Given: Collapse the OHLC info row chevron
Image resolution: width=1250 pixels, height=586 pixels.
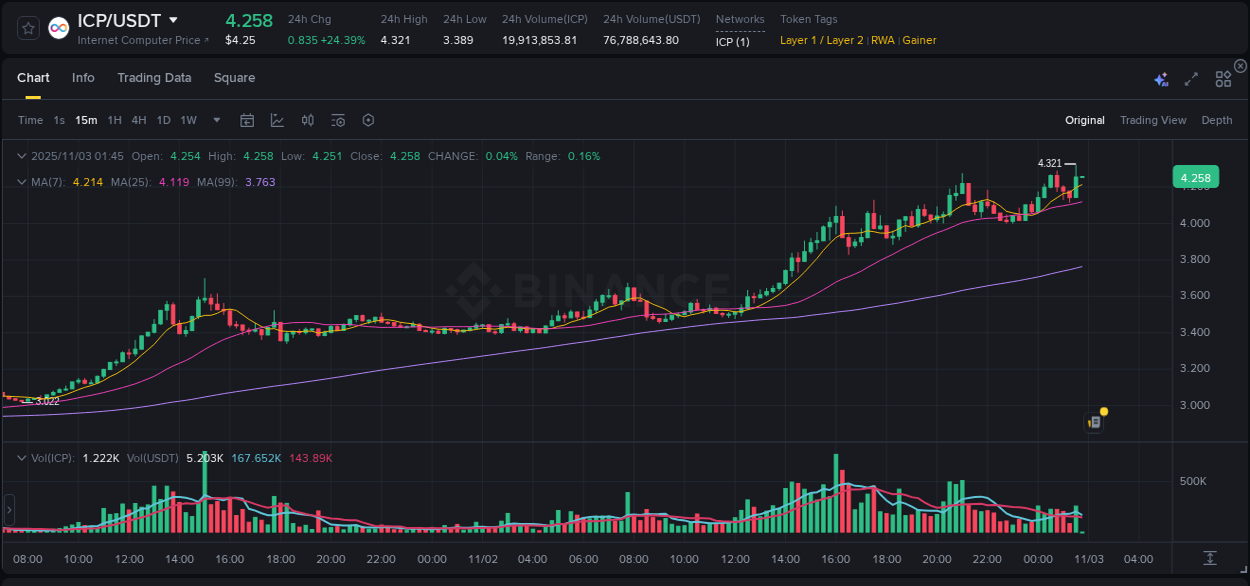Looking at the screenshot, I should point(21,156).
